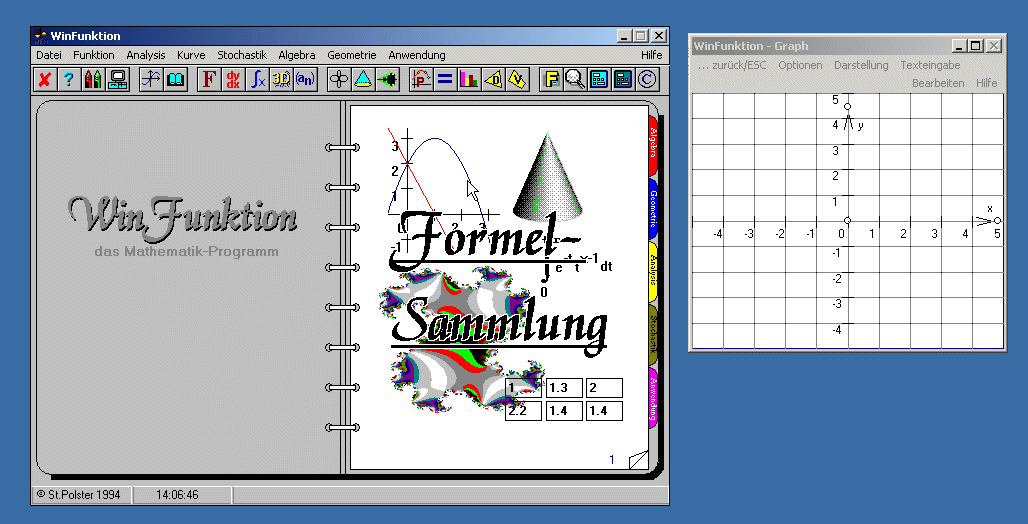Switch to the red Algebra notebook tab
The height and width of the screenshot is (524, 1028).
[x=653, y=145]
